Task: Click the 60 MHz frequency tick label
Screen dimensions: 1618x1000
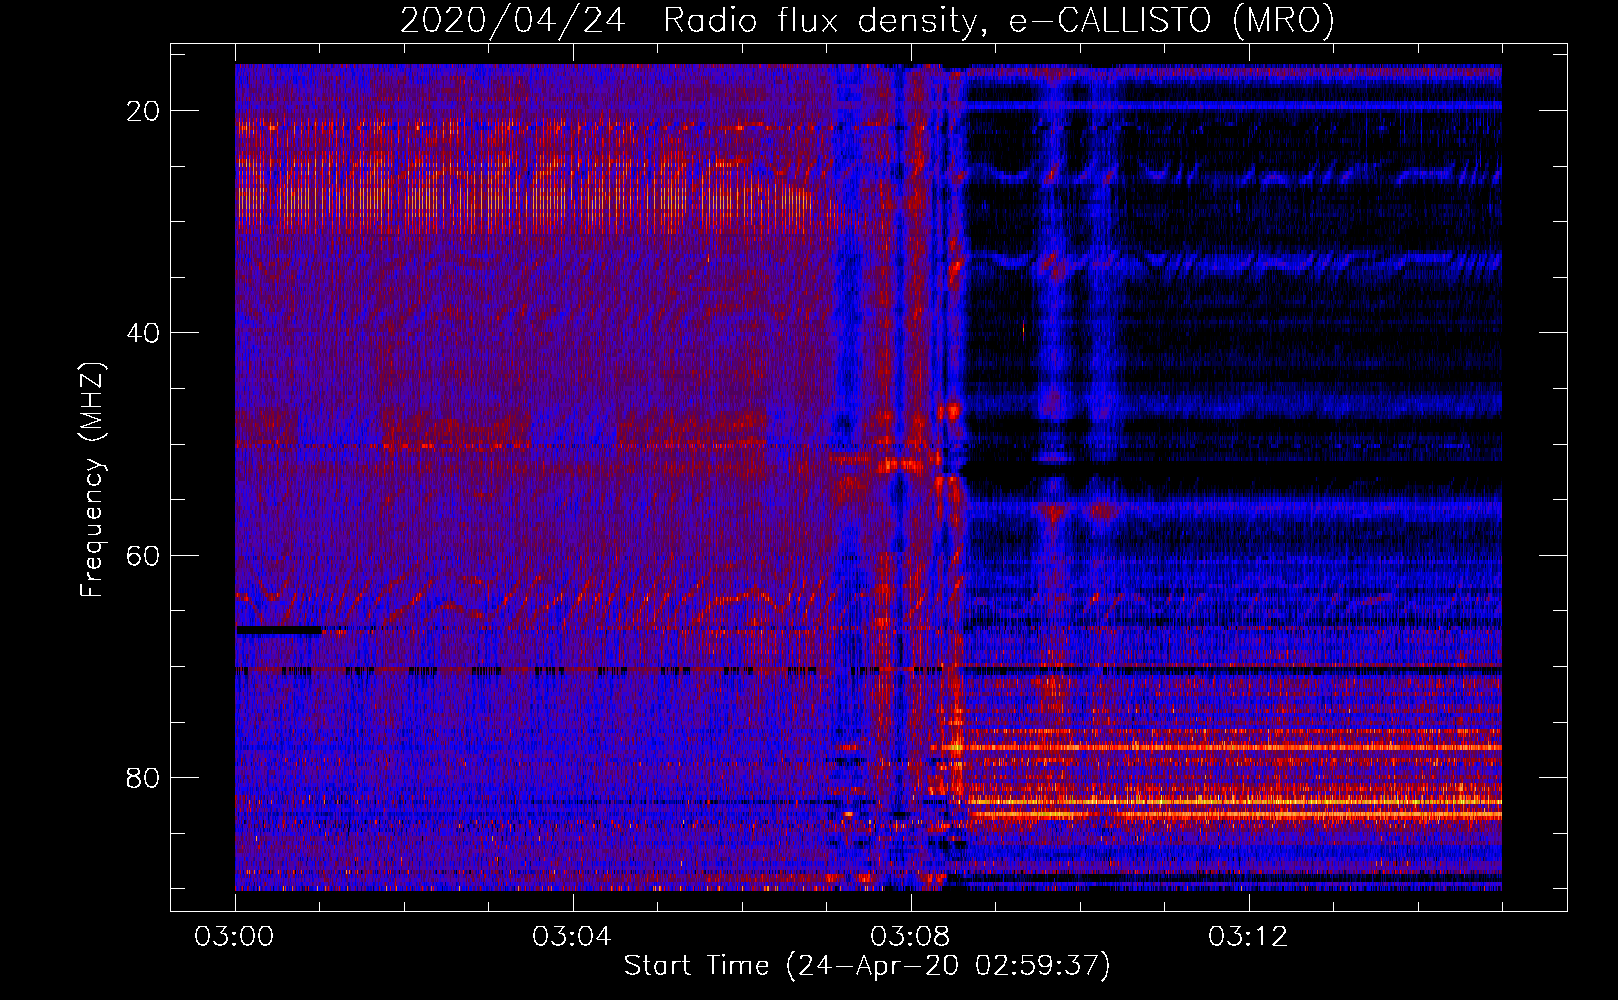Action: click(x=144, y=555)
